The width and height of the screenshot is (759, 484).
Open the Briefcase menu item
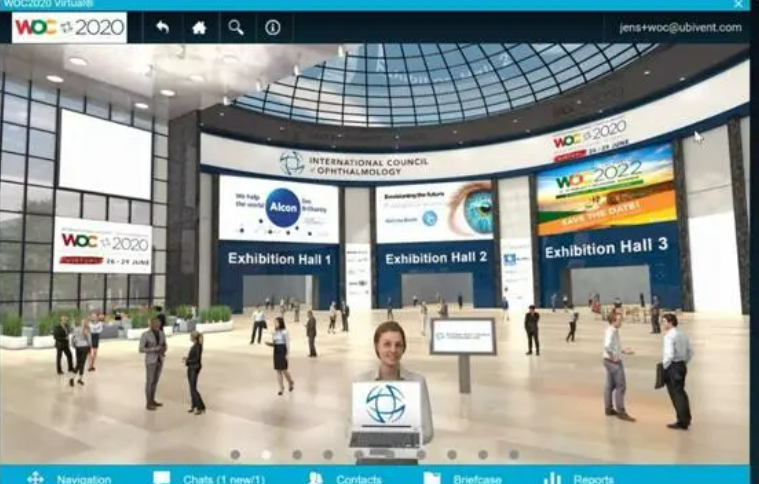[x=476, y=479]
